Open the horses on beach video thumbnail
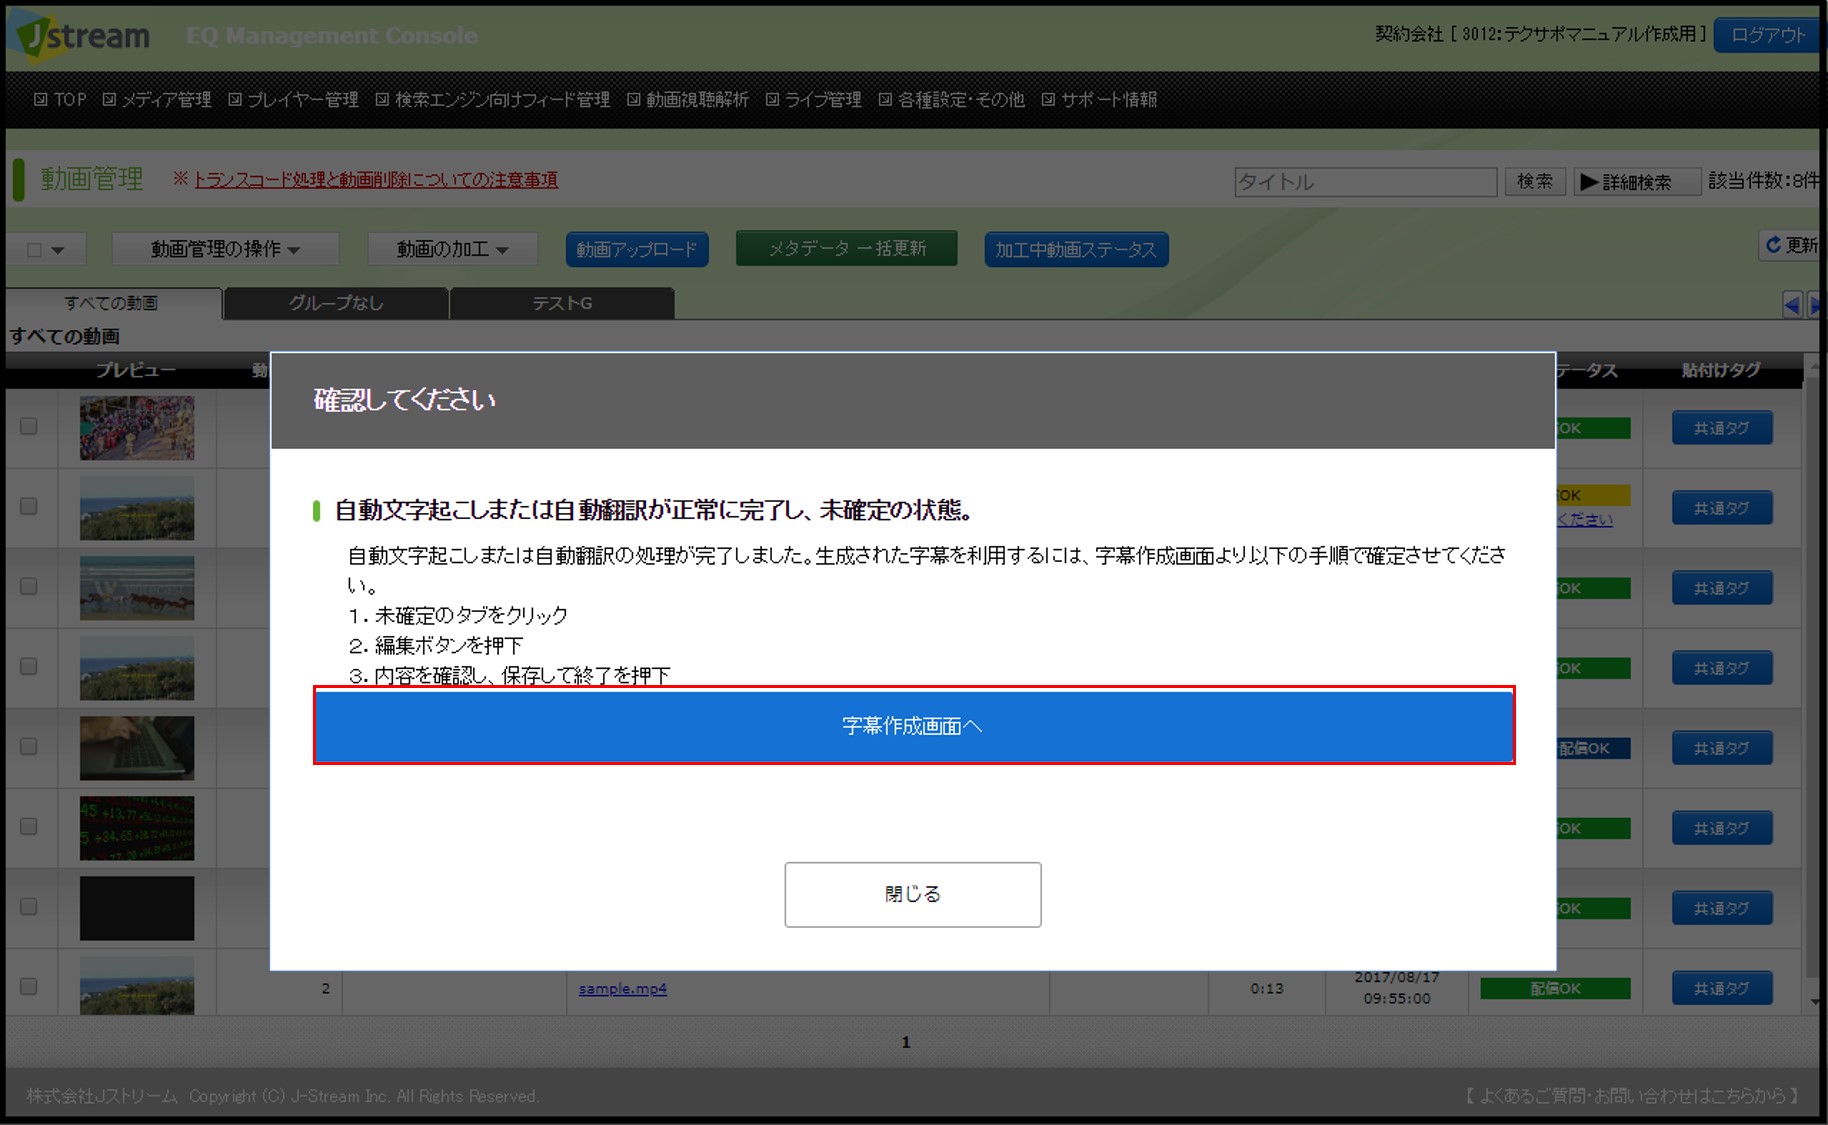Viewport: 1828px width, 1125px height. click(137, 588)
